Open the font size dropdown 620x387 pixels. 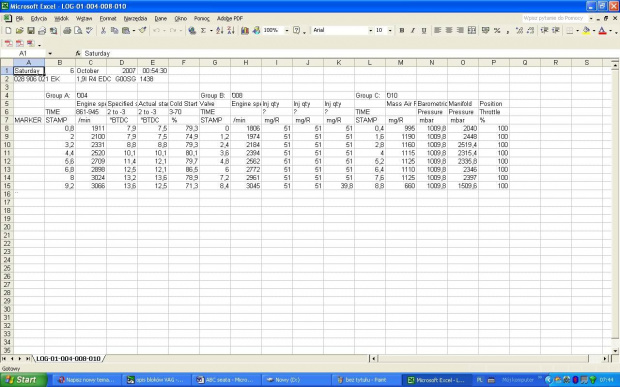coord(390,30)
